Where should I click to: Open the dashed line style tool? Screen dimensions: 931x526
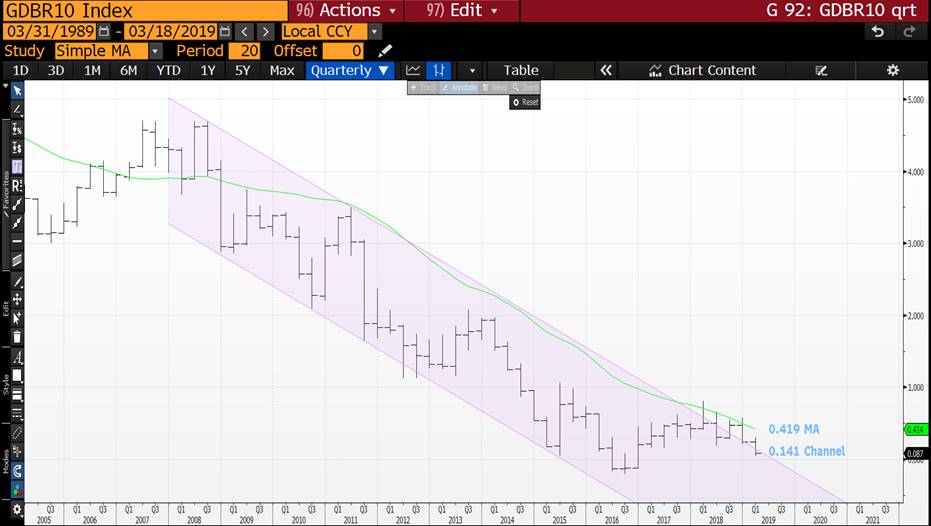(x=17, y=413)
